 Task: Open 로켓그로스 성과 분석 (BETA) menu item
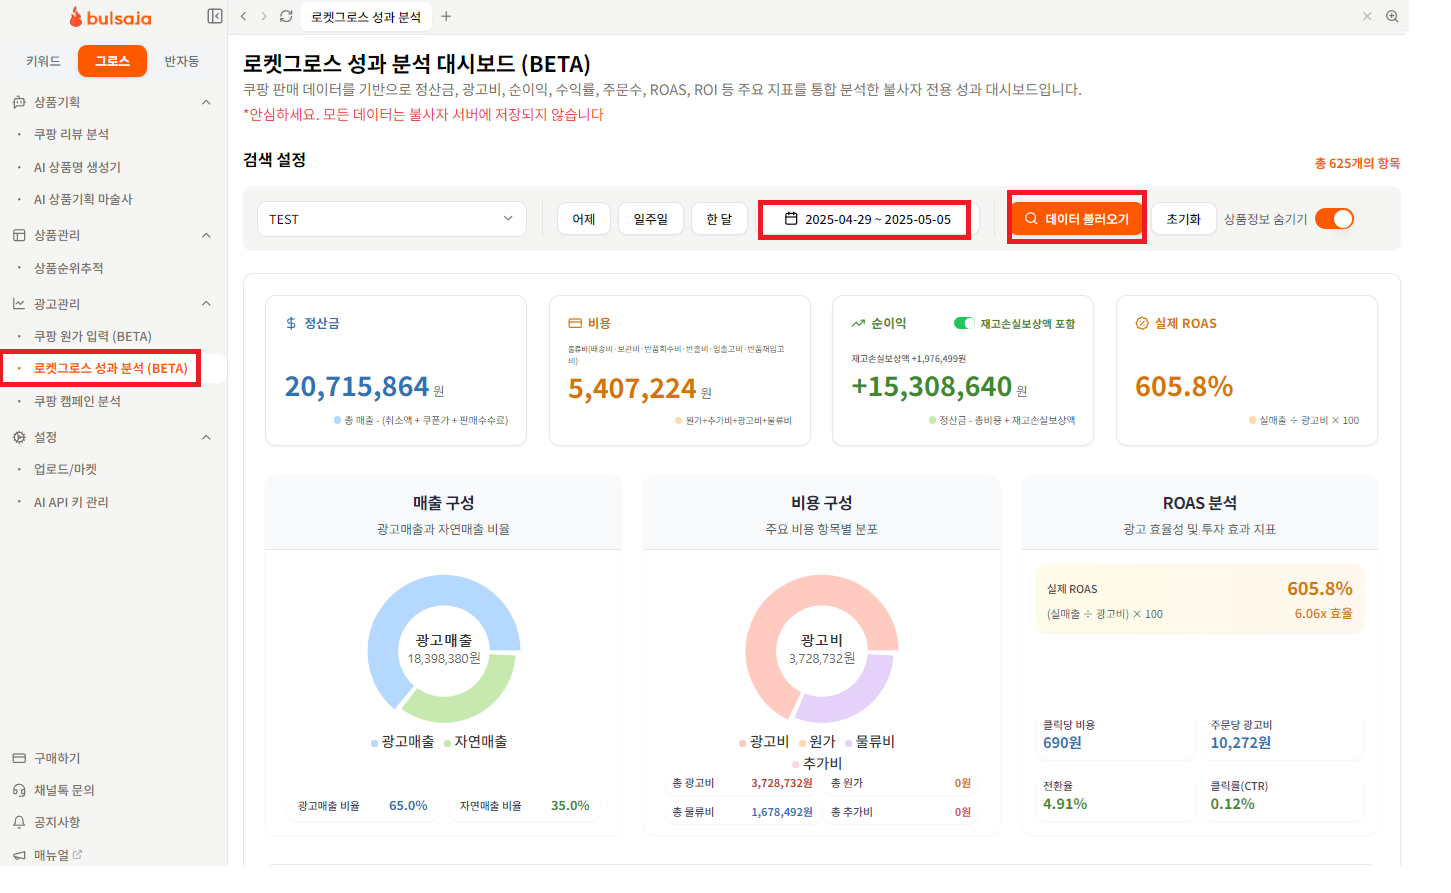pos(111,368)
